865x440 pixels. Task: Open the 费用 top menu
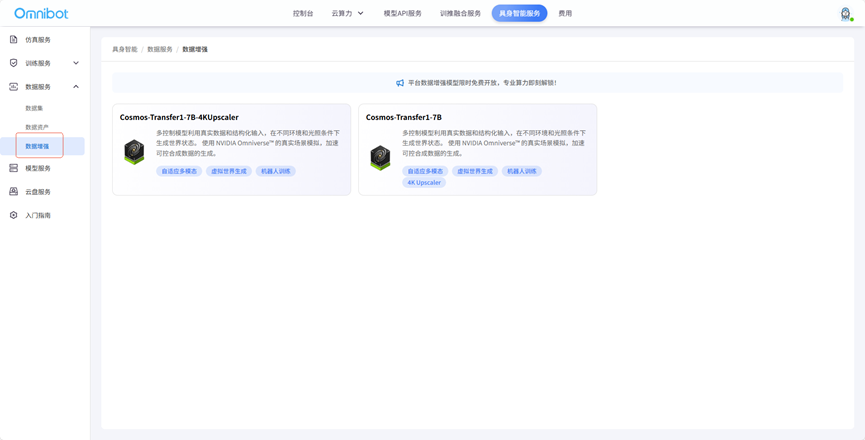(565, 13)
